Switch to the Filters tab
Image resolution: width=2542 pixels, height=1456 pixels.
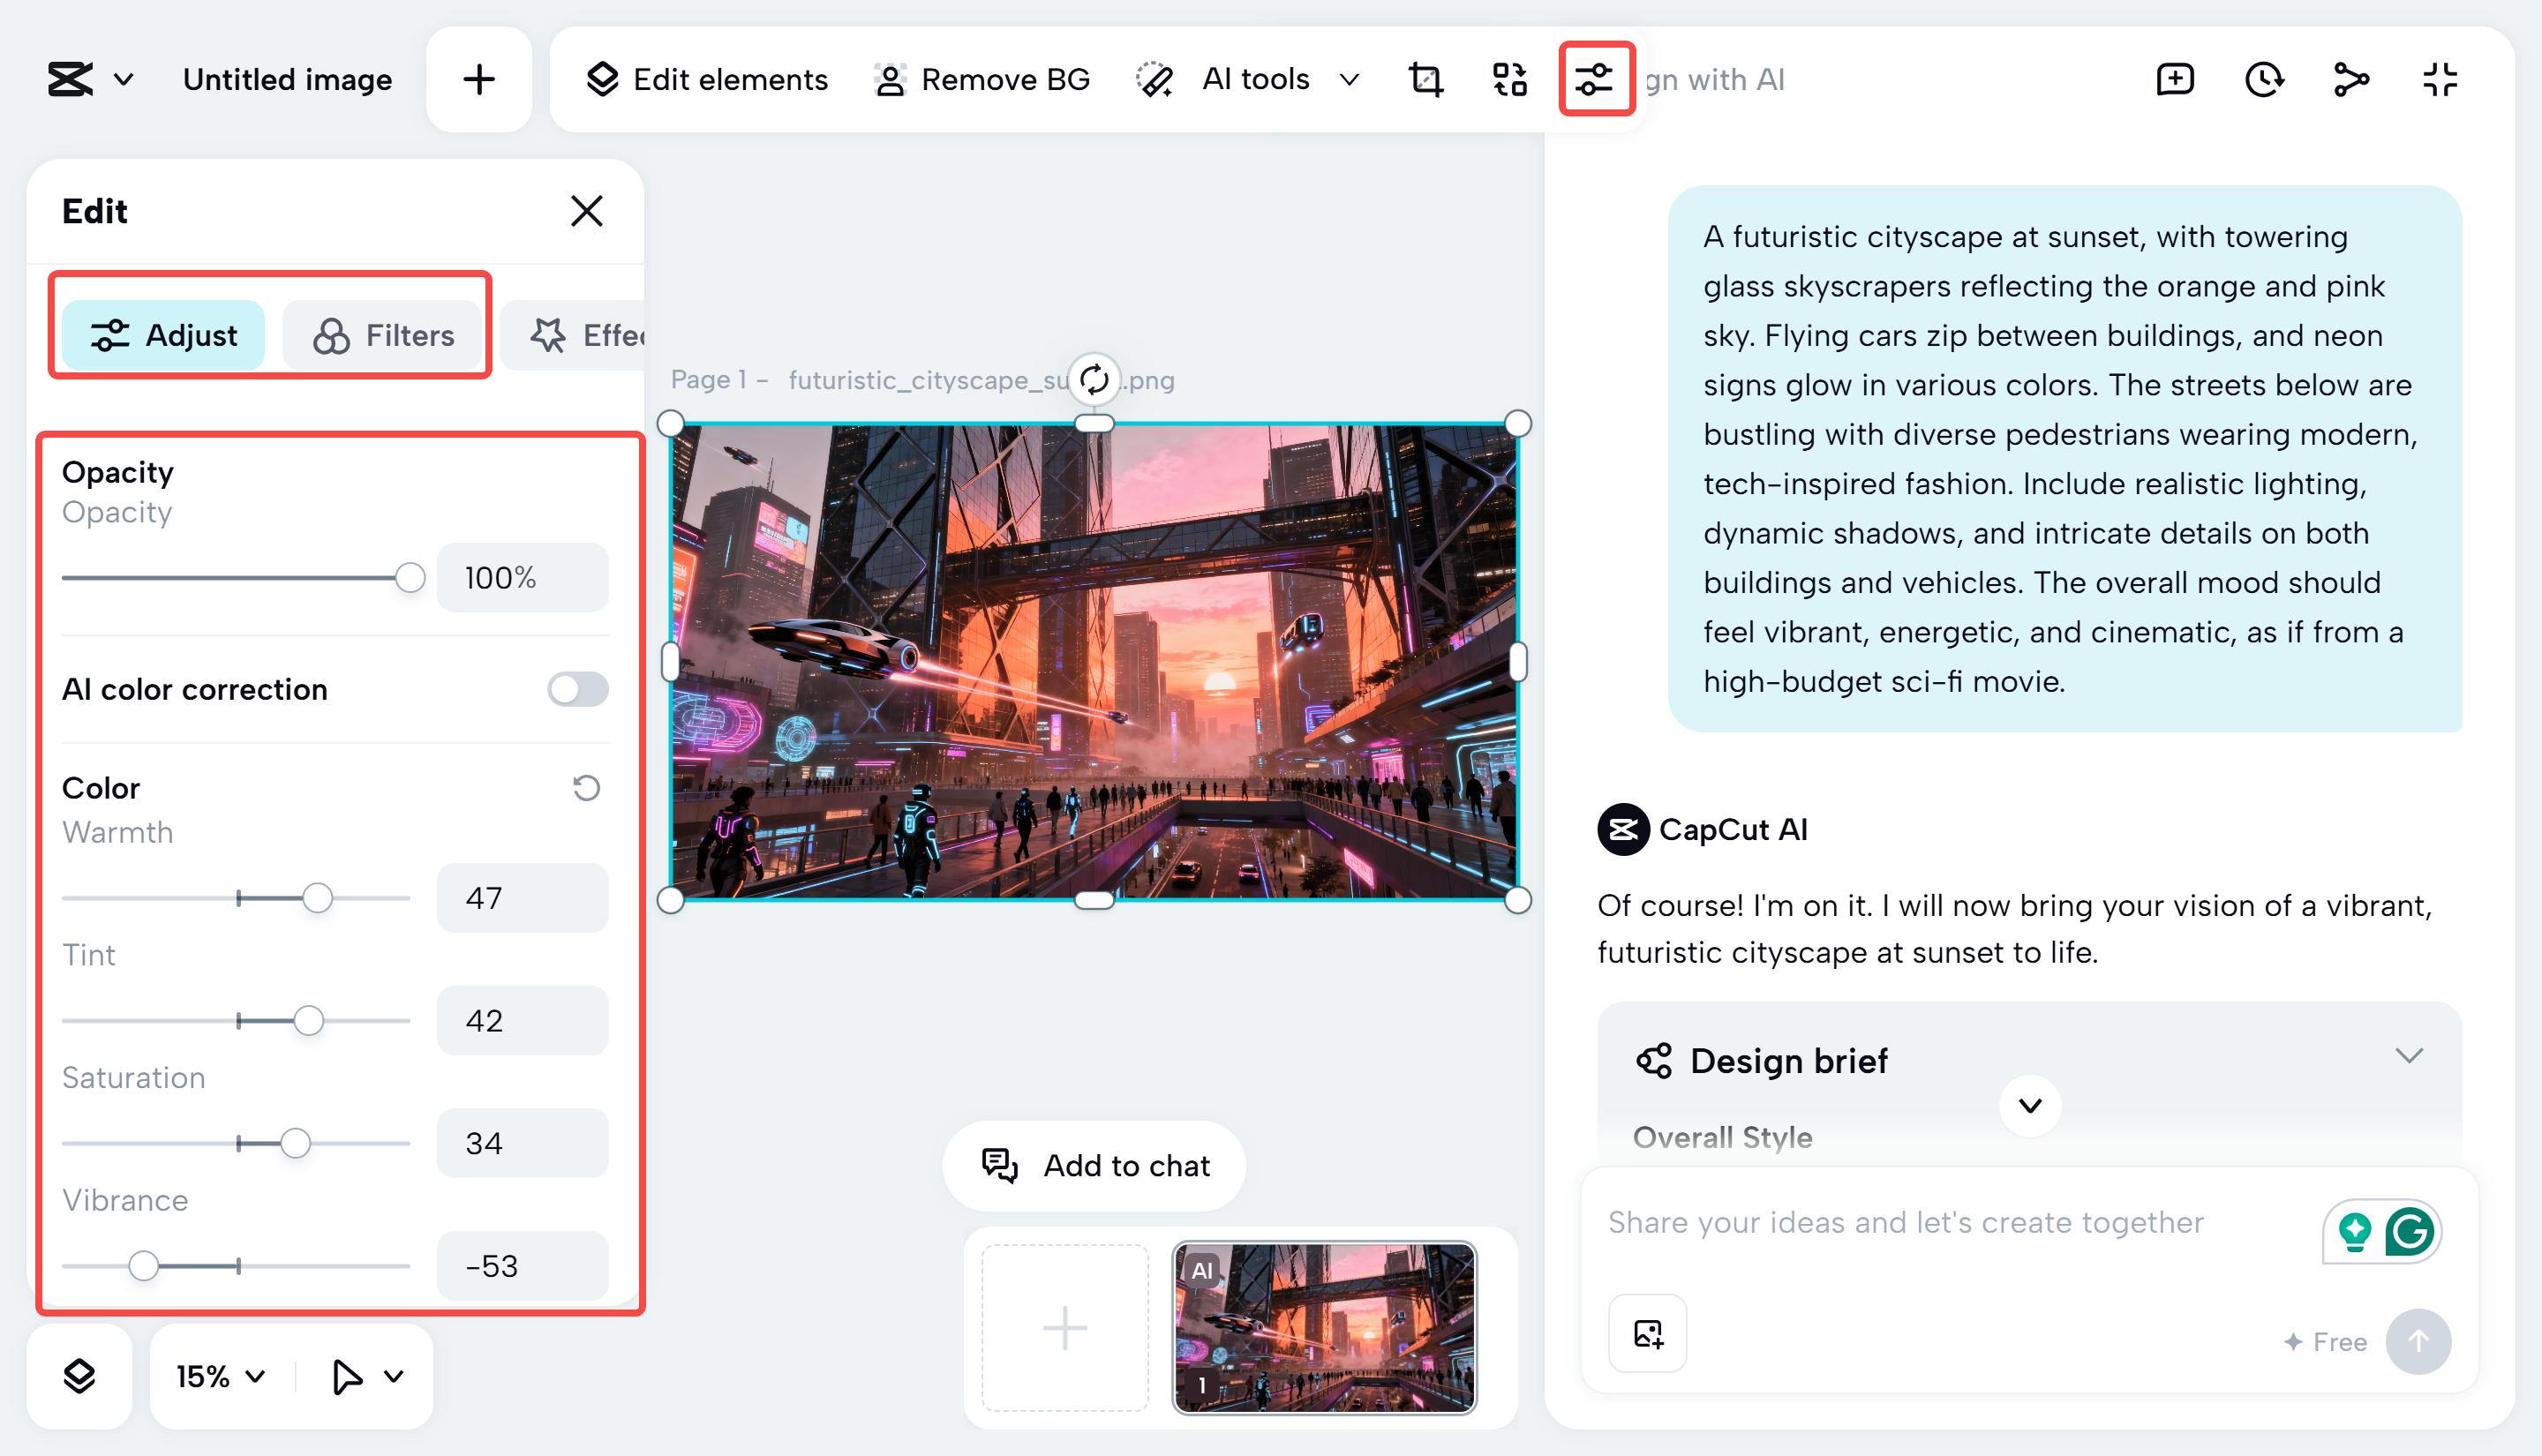point(384,335)
